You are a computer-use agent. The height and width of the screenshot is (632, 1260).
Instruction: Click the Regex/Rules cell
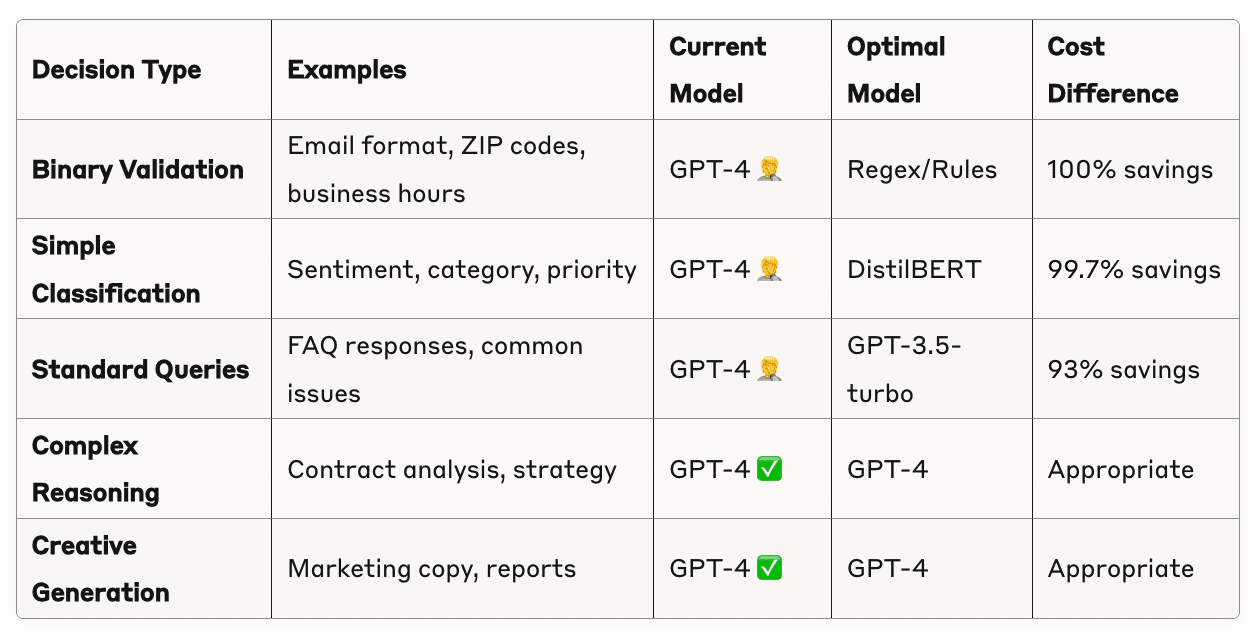click(922, 169)
